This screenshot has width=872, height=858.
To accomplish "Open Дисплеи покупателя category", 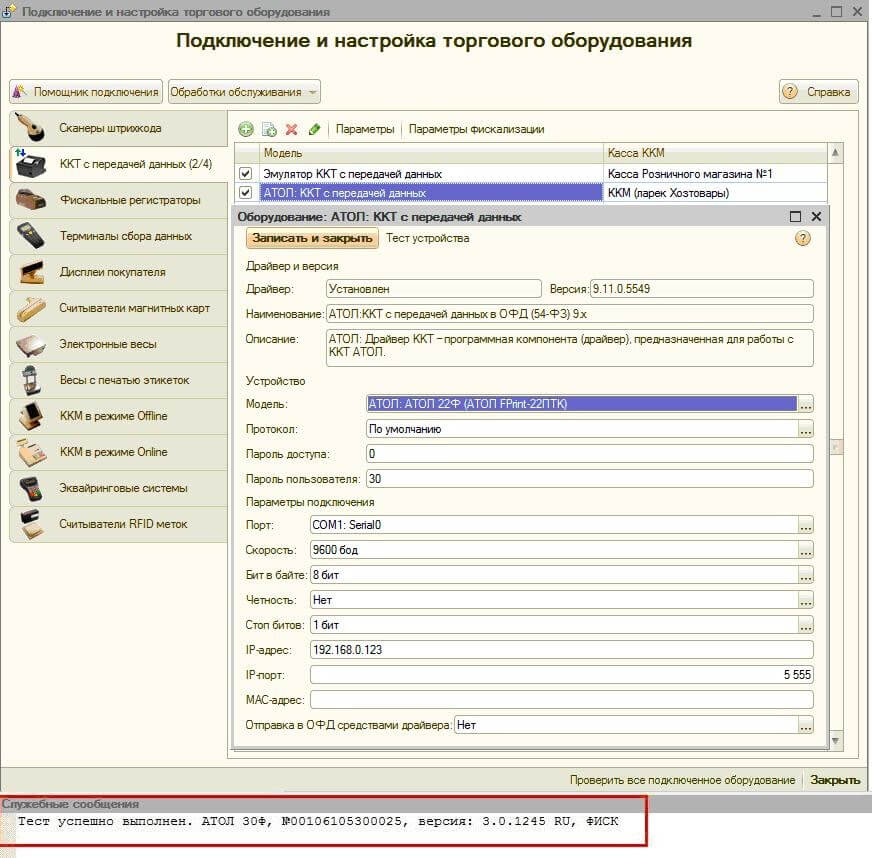I will click(118, 272).
